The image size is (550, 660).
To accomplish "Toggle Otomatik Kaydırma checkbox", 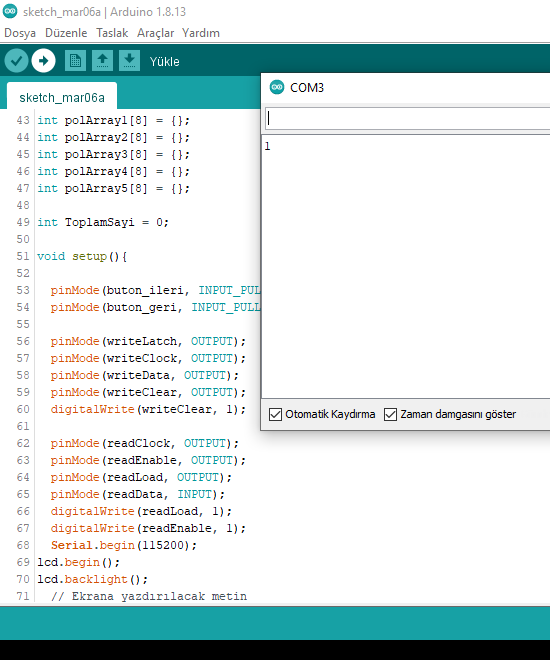I will 275,414.
